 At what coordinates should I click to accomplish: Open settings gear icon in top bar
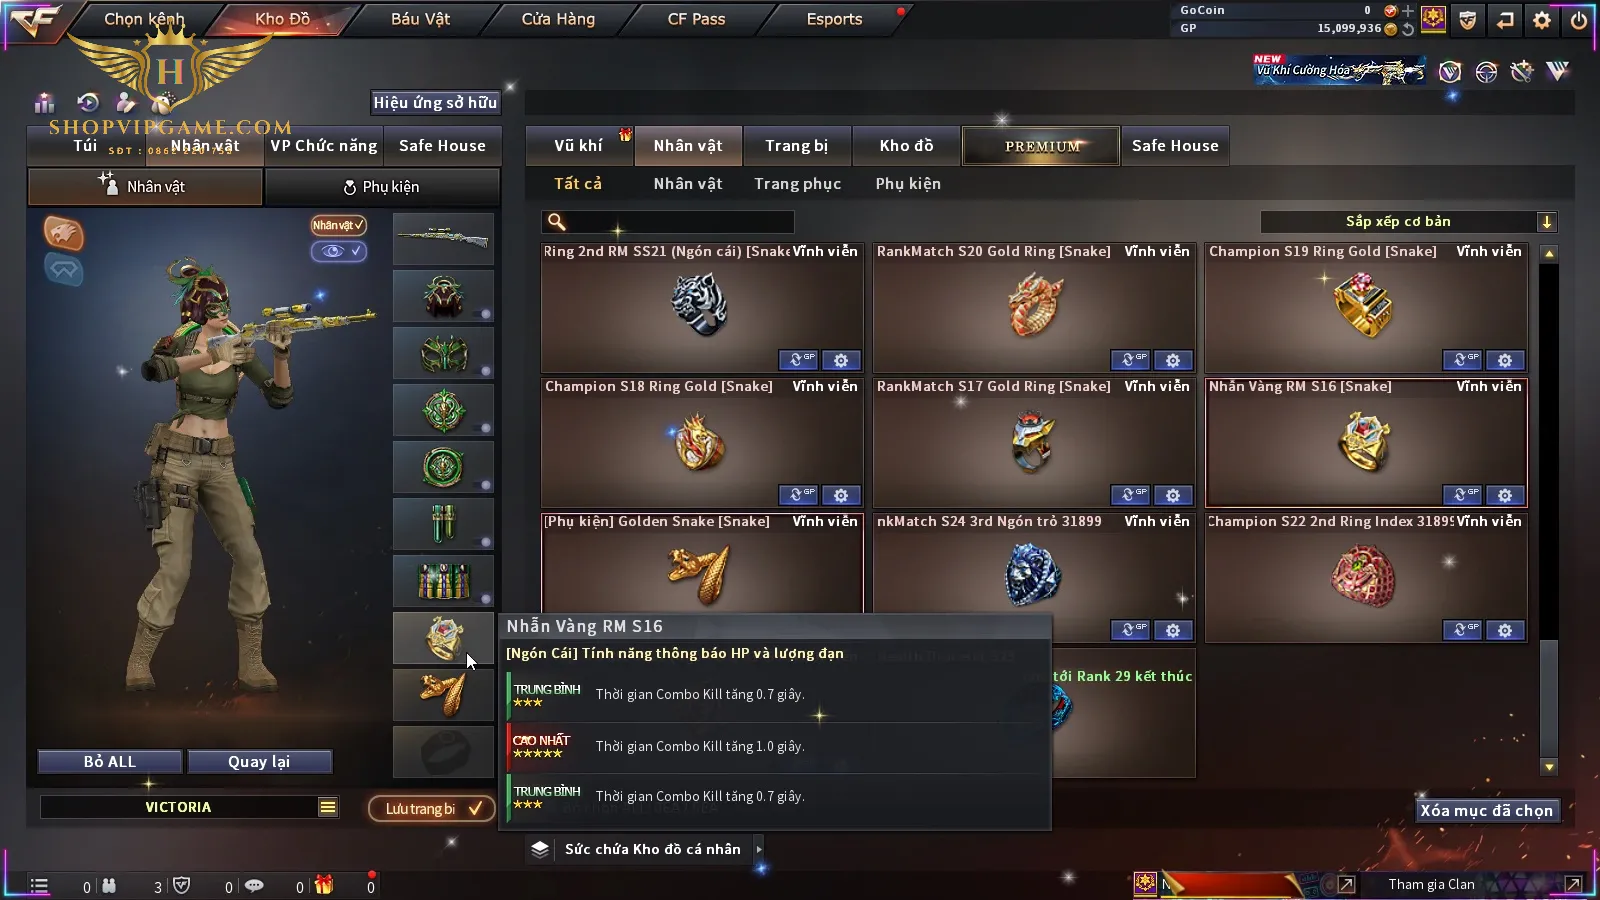(1542, 19)
